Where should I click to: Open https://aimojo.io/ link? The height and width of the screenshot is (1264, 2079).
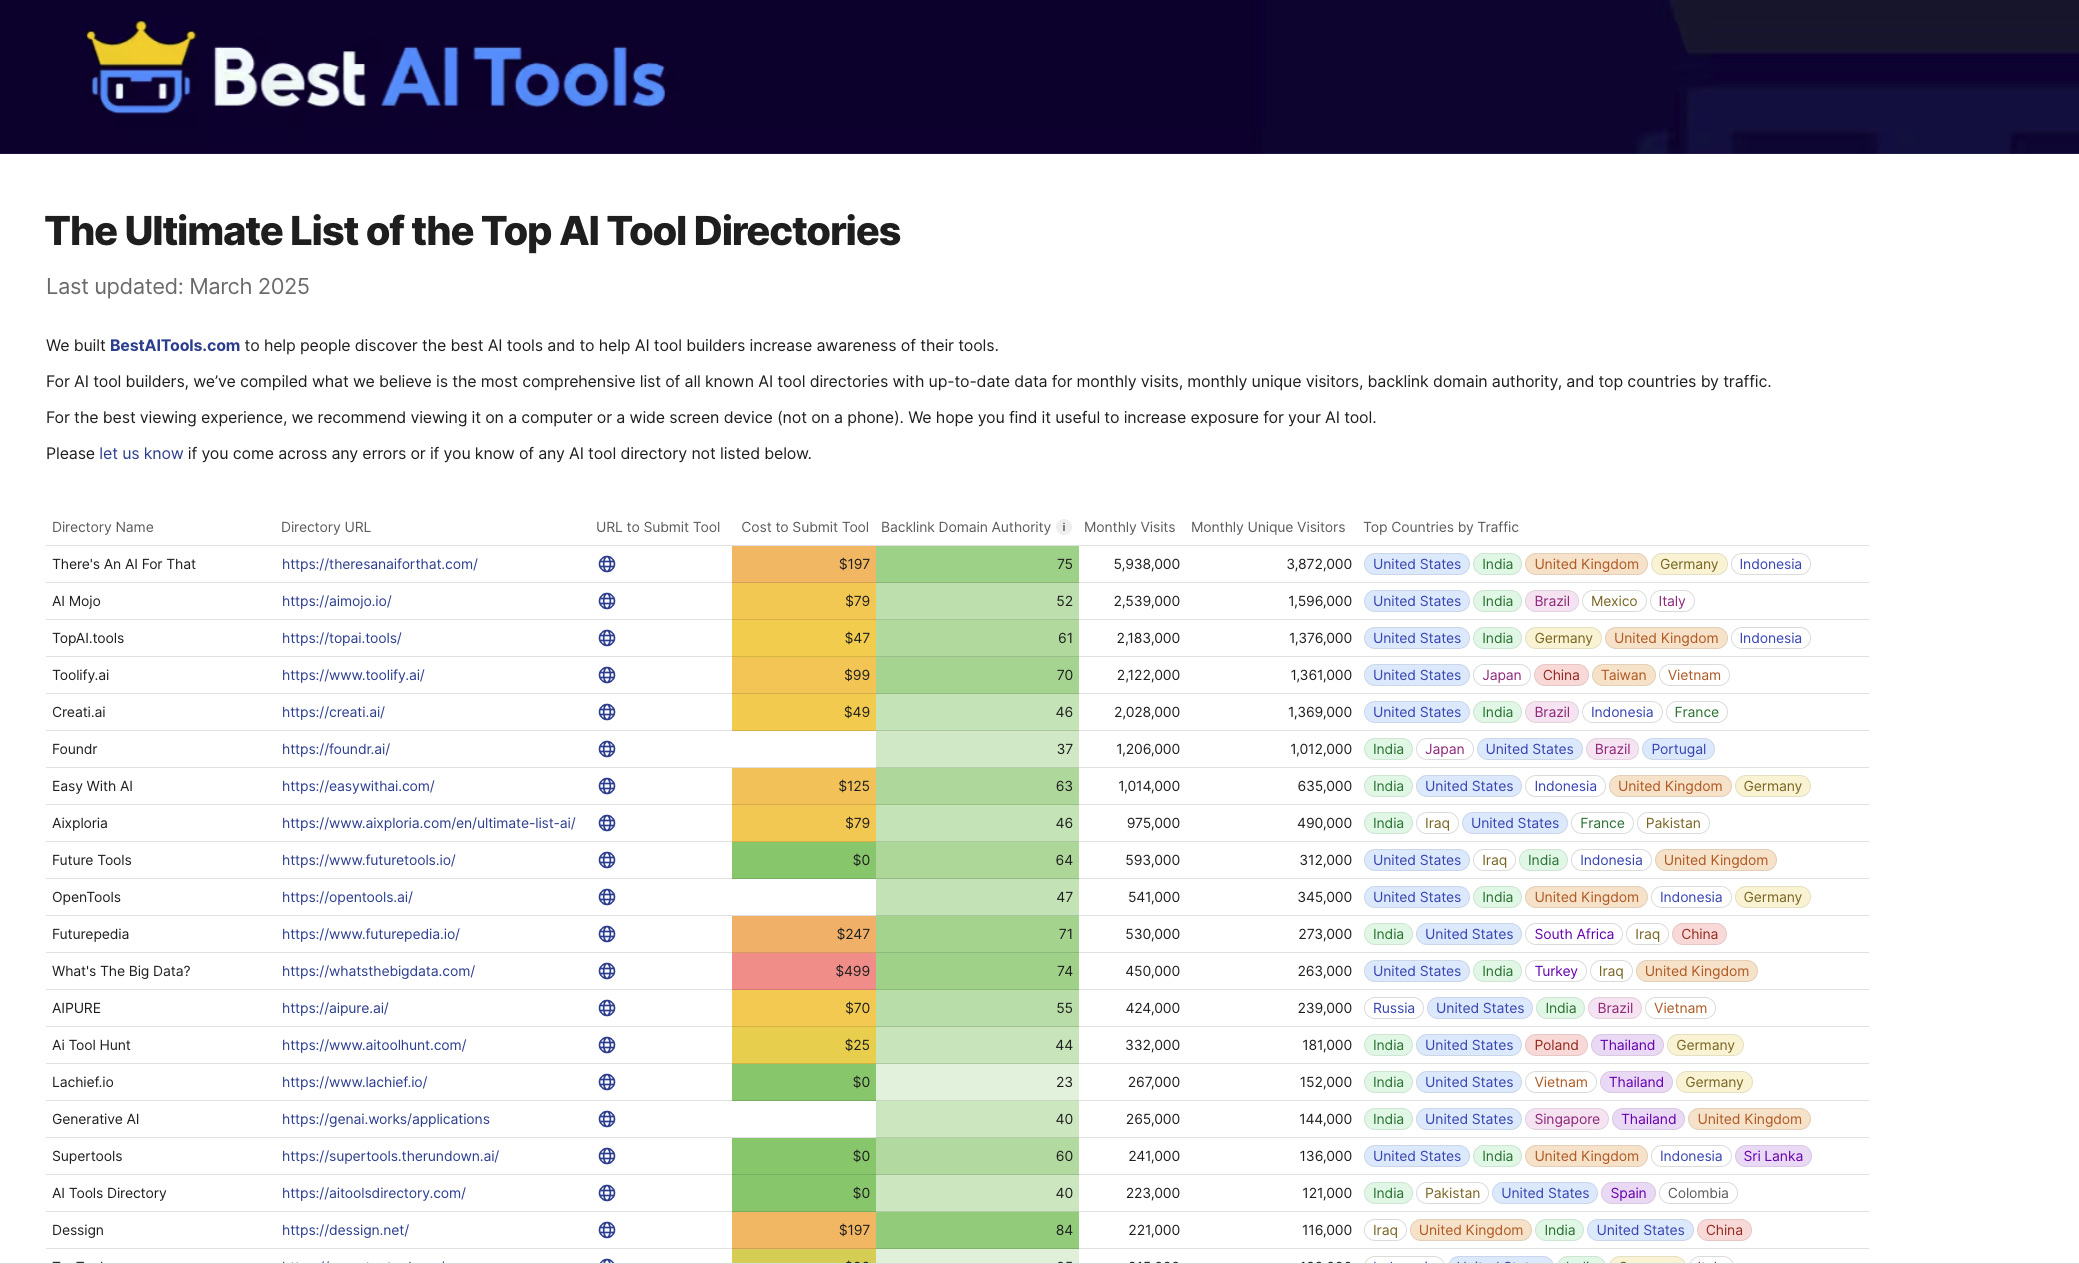coord(337,601)
